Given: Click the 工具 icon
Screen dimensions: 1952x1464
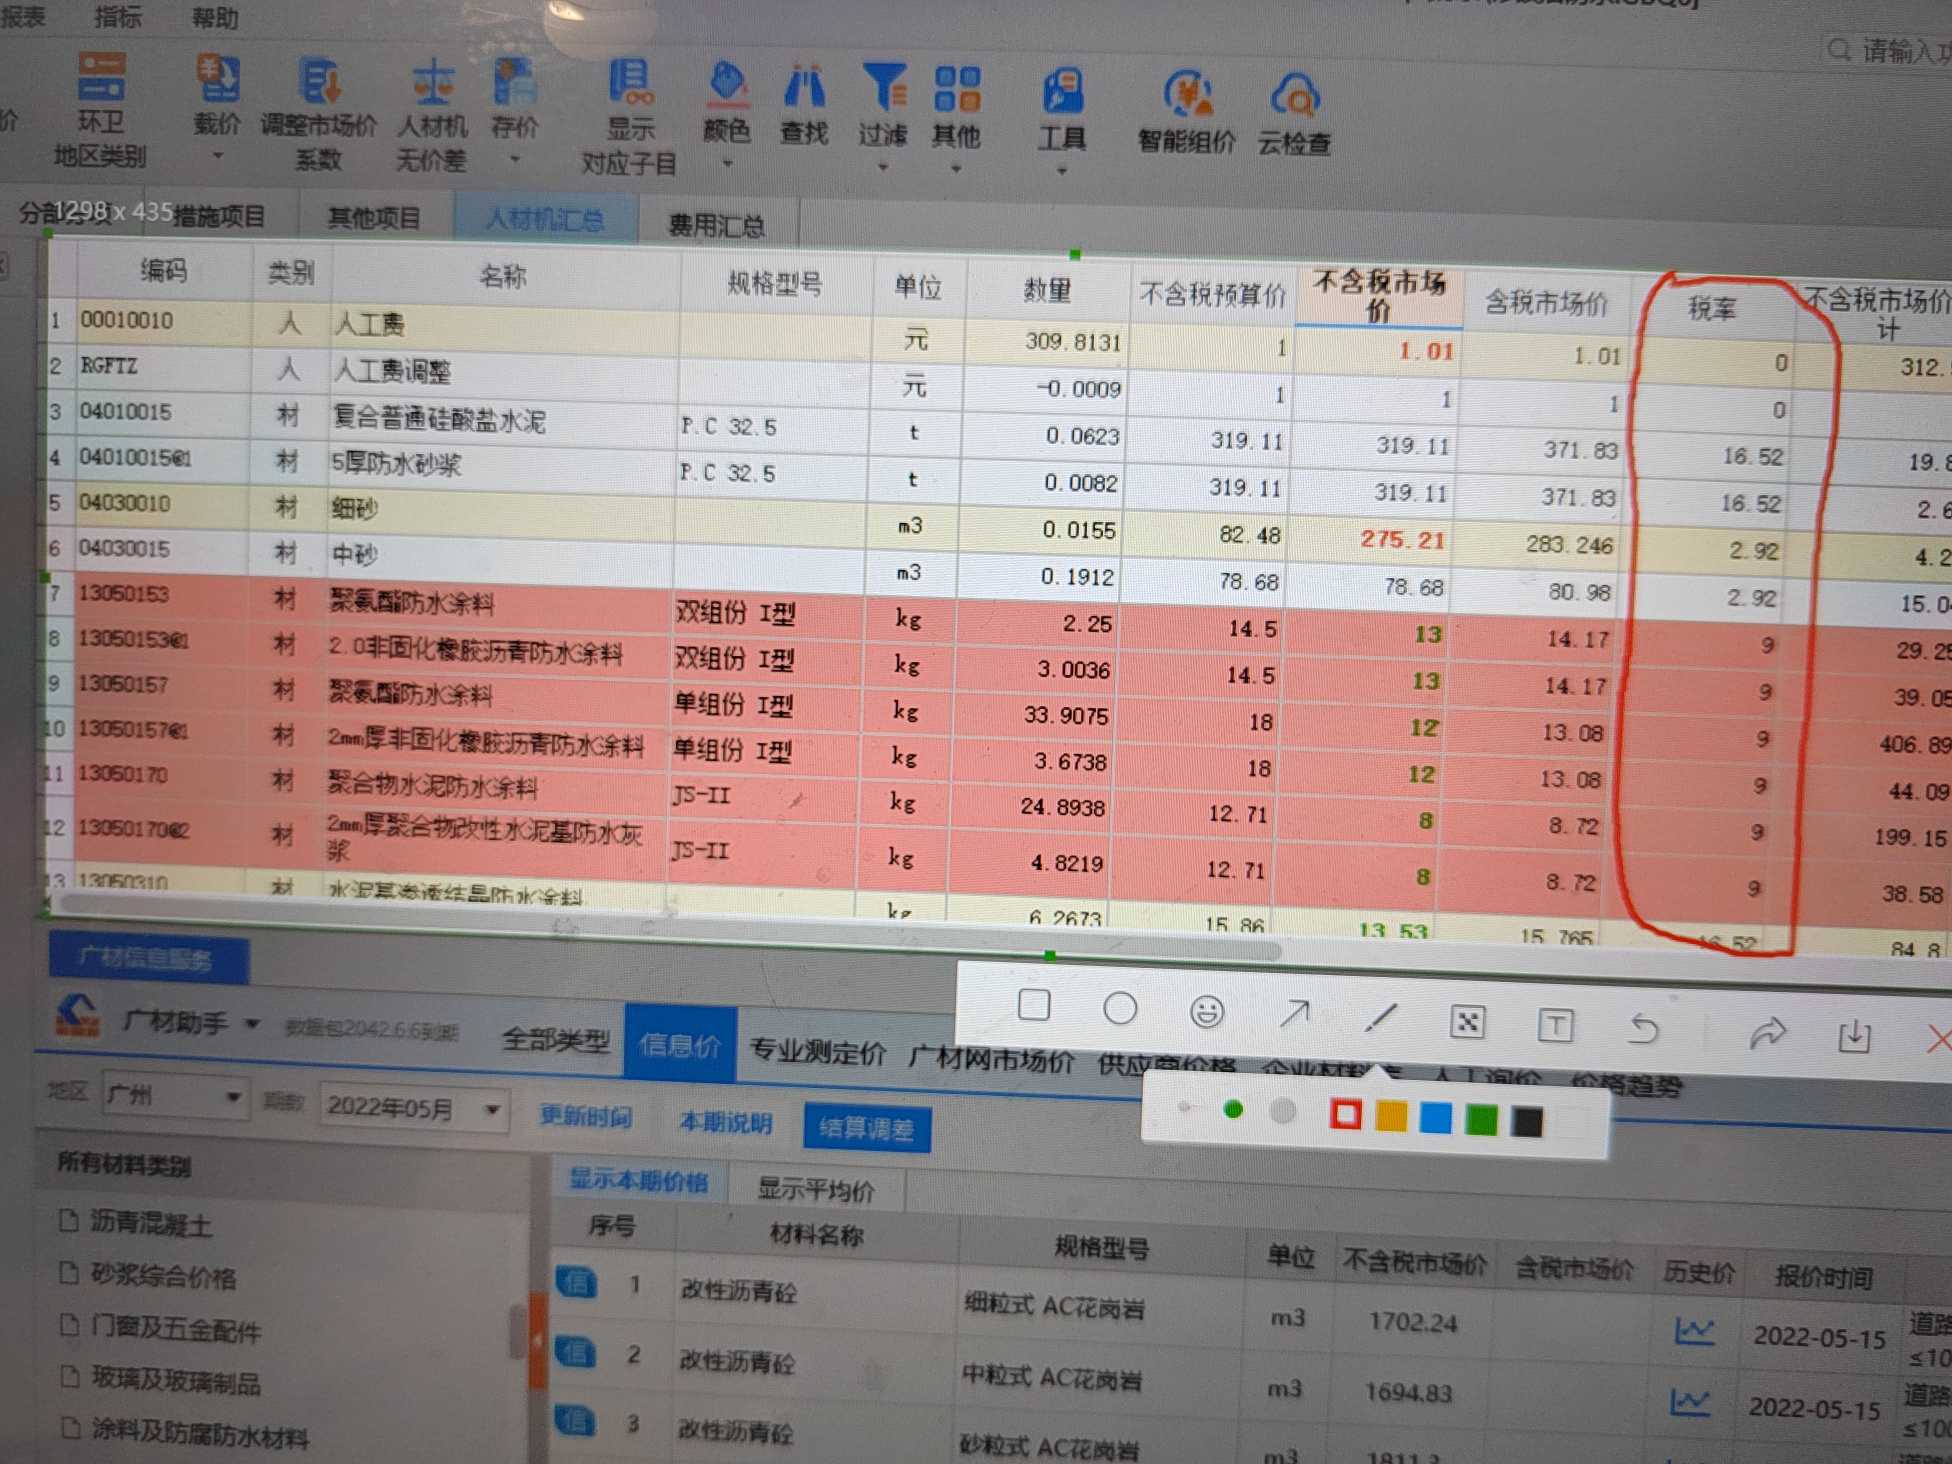Looking at the screenshot, I should pos(1062,92).
